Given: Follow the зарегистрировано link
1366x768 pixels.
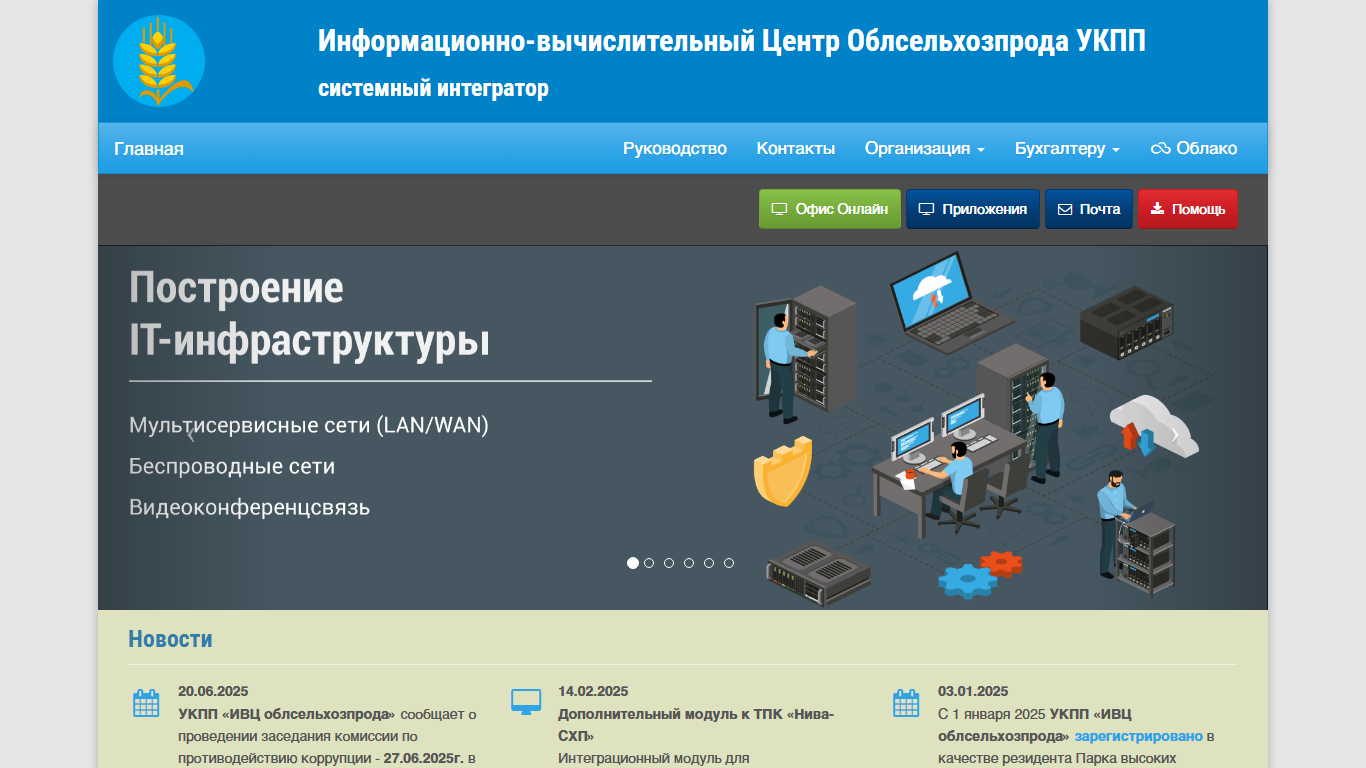Looking at the screenshot, I should (1139, 737).
